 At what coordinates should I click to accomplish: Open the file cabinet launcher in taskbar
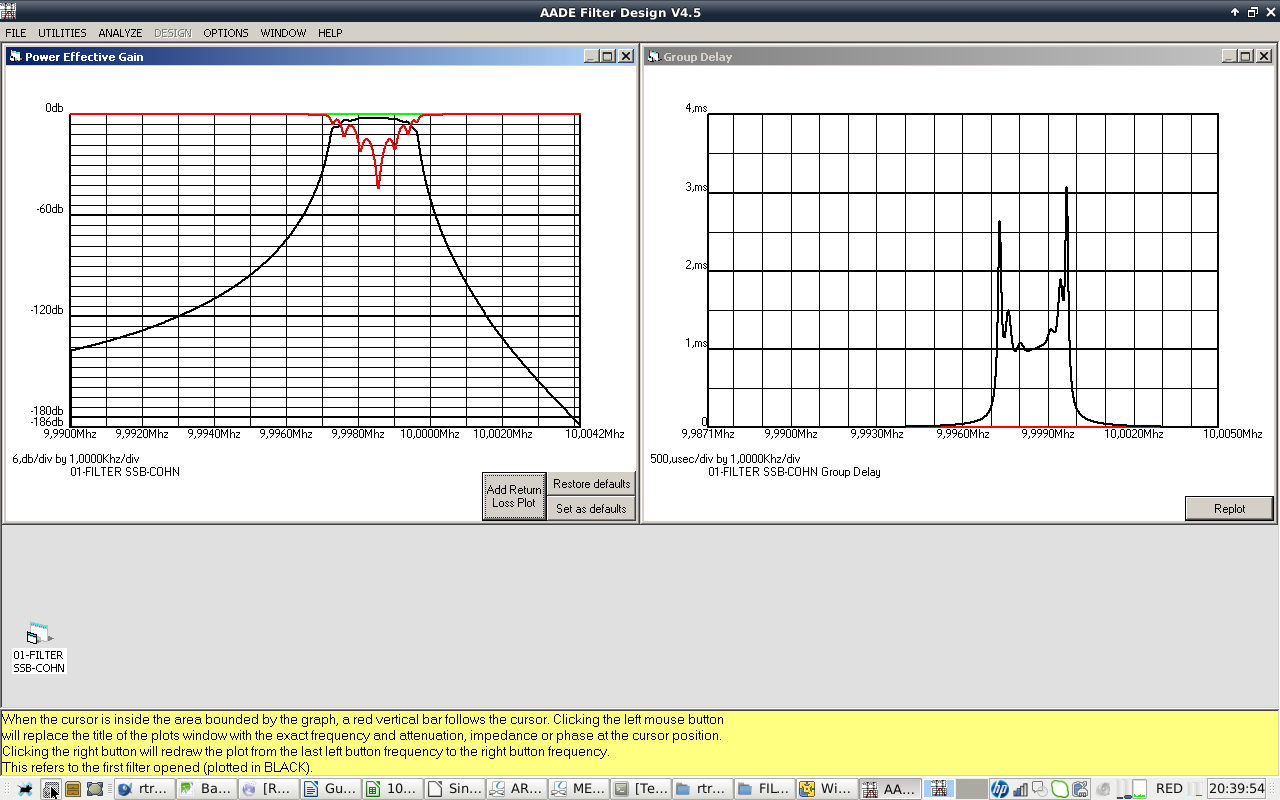73,789
